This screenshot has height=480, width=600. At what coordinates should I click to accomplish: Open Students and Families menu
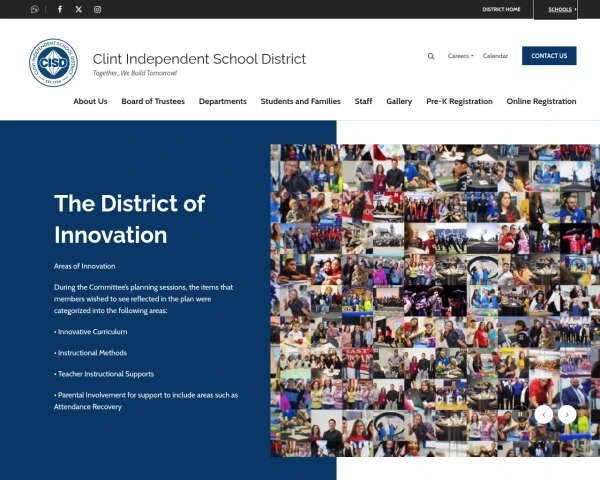300,101
